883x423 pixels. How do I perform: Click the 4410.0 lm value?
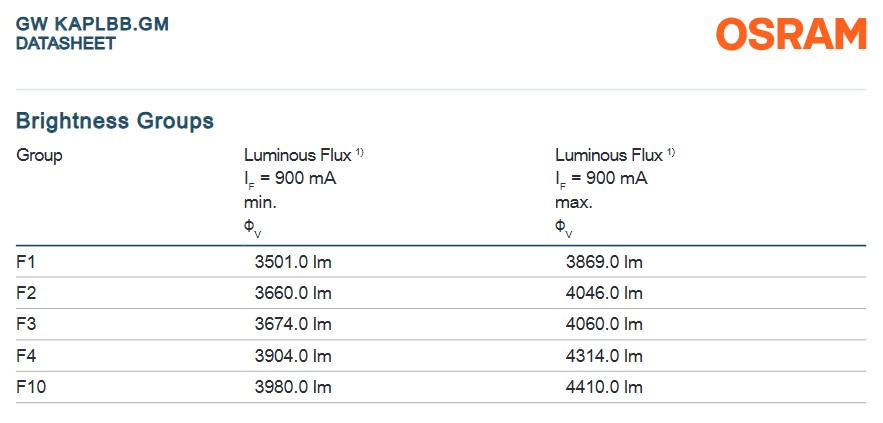coord(604,388)
